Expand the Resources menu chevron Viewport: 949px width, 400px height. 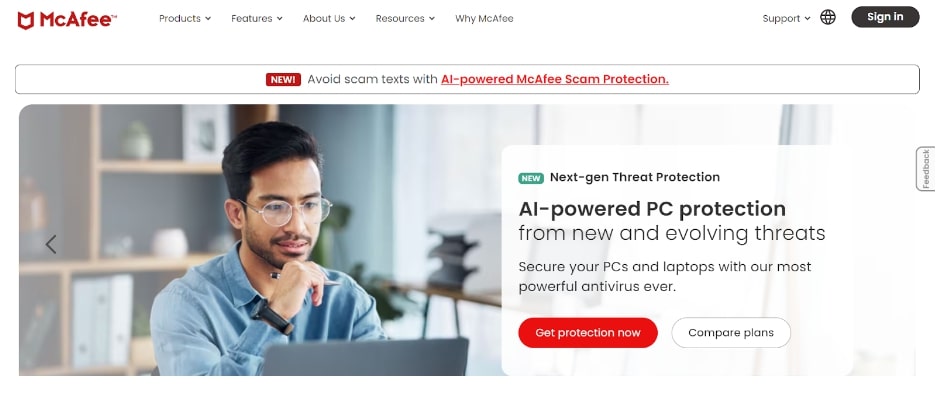(432, 19)
